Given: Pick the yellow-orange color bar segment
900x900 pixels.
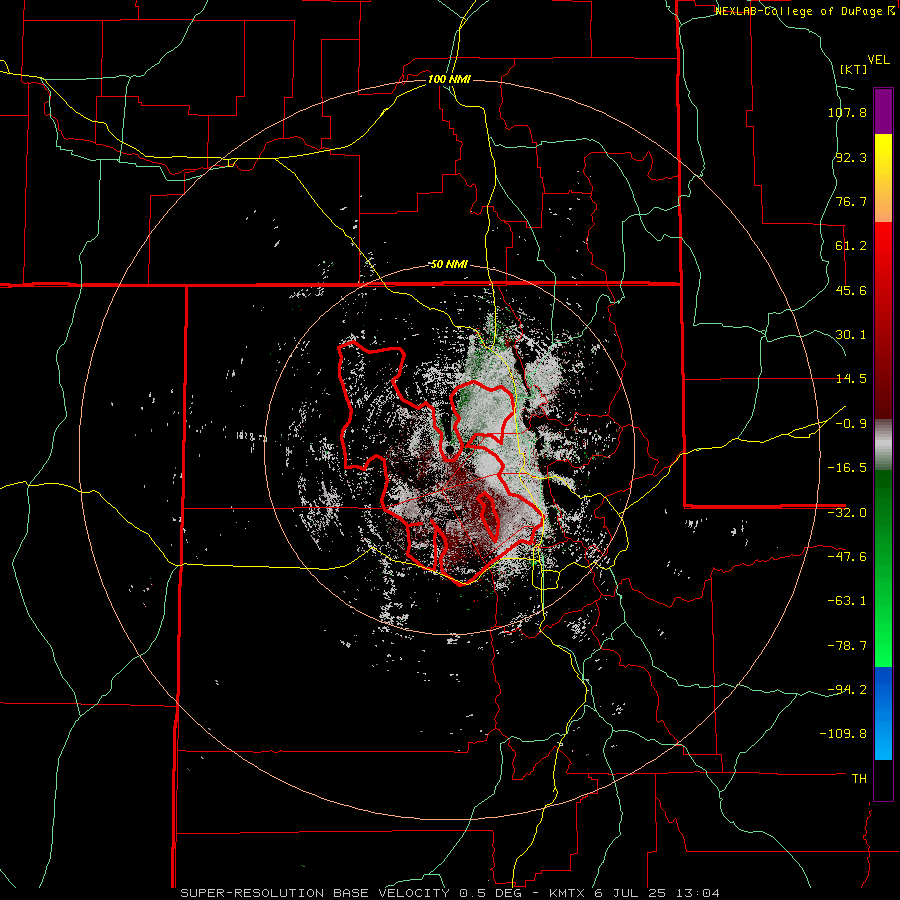Looking at the screenshot, I should click(x=883, y=179).
